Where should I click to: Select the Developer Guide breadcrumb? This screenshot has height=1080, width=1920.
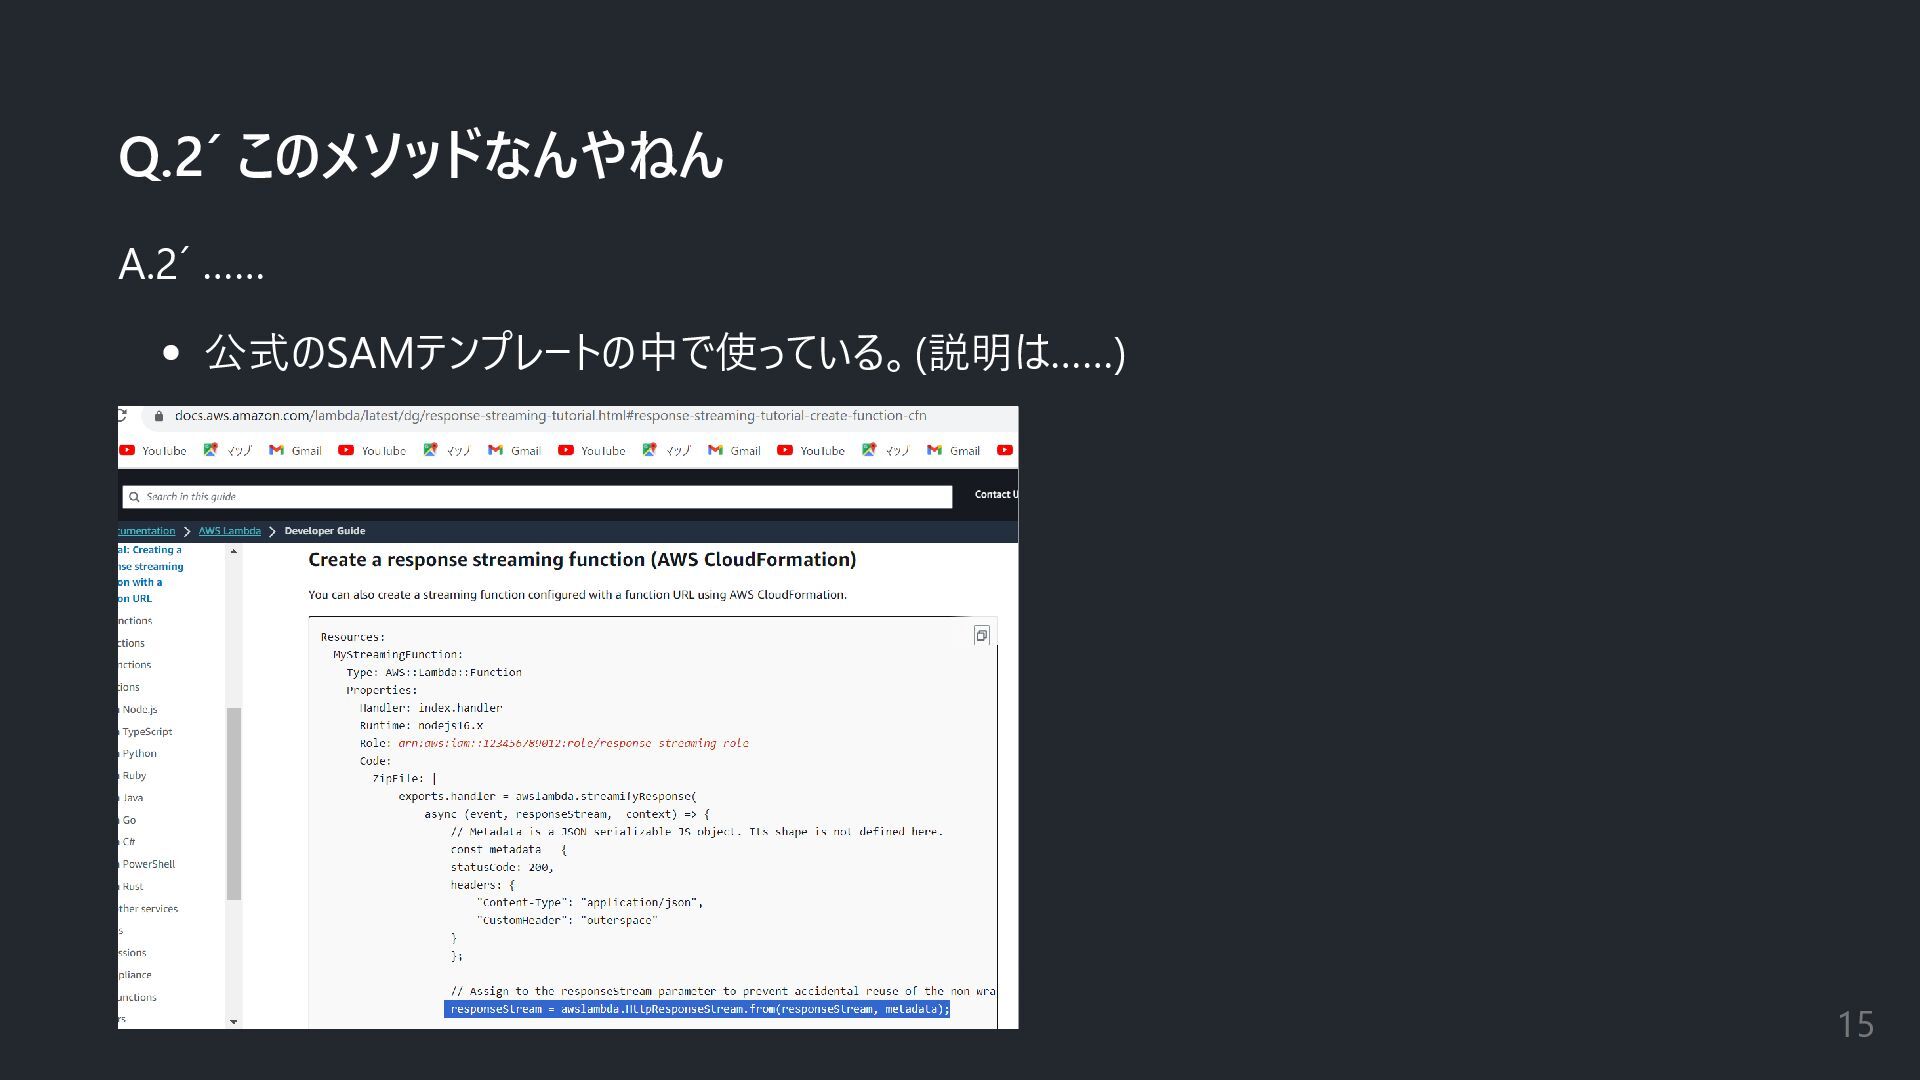324,531
